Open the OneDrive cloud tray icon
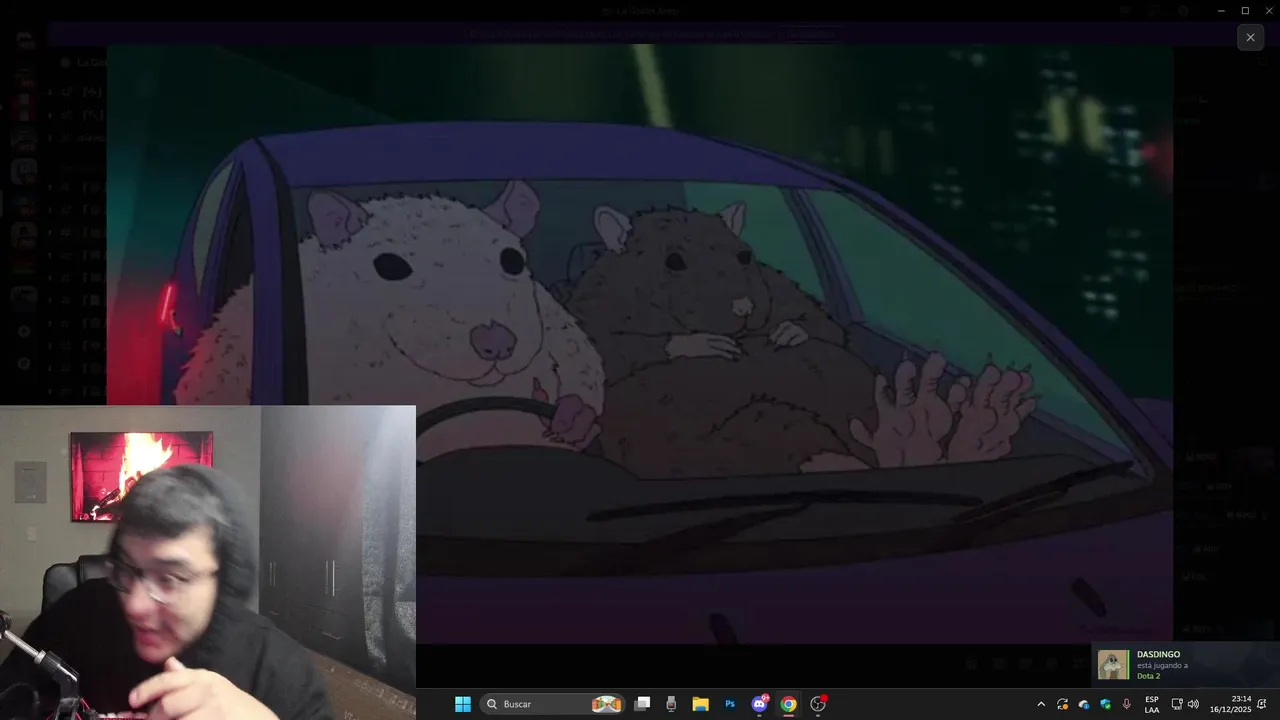 click(1084, 704)
